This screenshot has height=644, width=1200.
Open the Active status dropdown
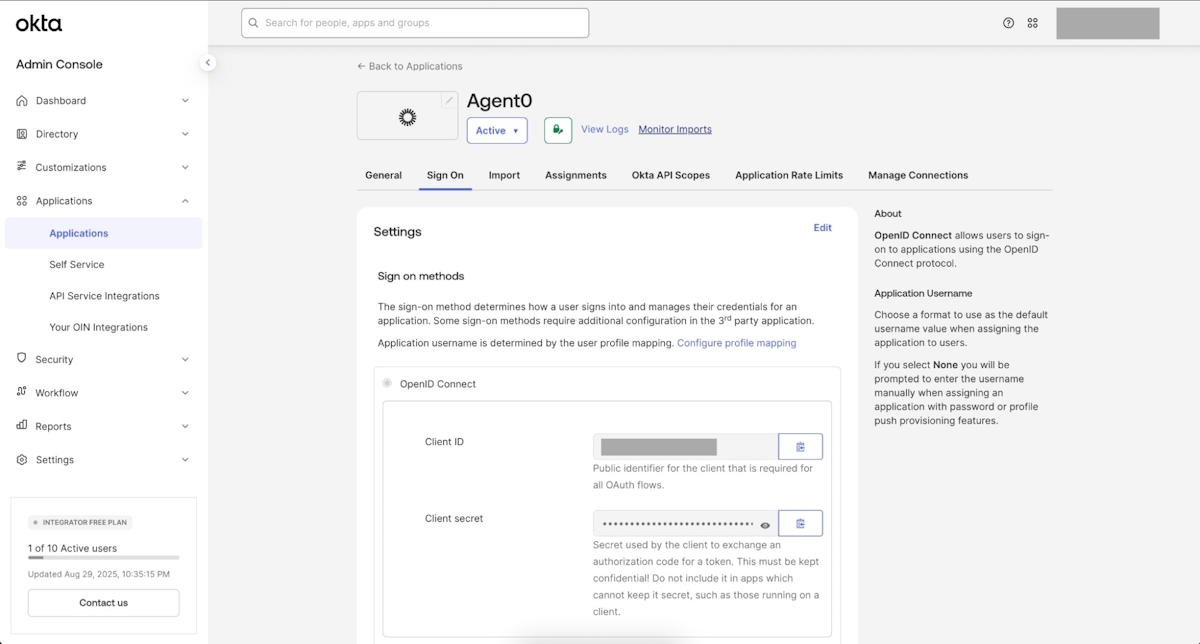[497, 130]
